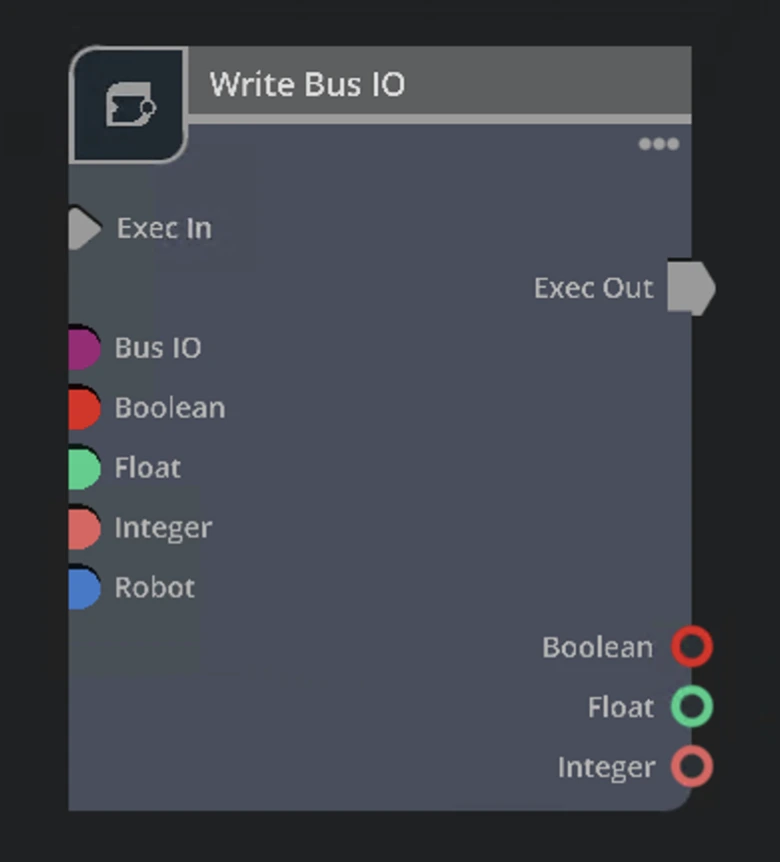This screenshot has height=862, width=780.
Task: Click the salmon Integer input port
Action: click(85, 527)
